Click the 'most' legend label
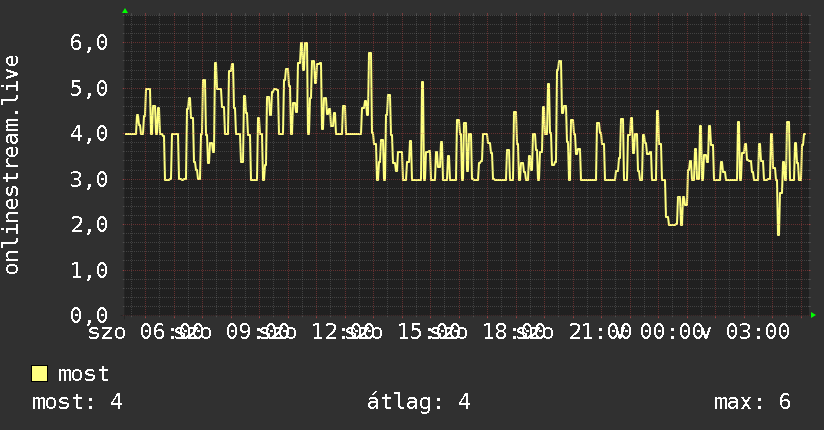The height and width of the screenshot is (430, 824). tap(83, 374)
